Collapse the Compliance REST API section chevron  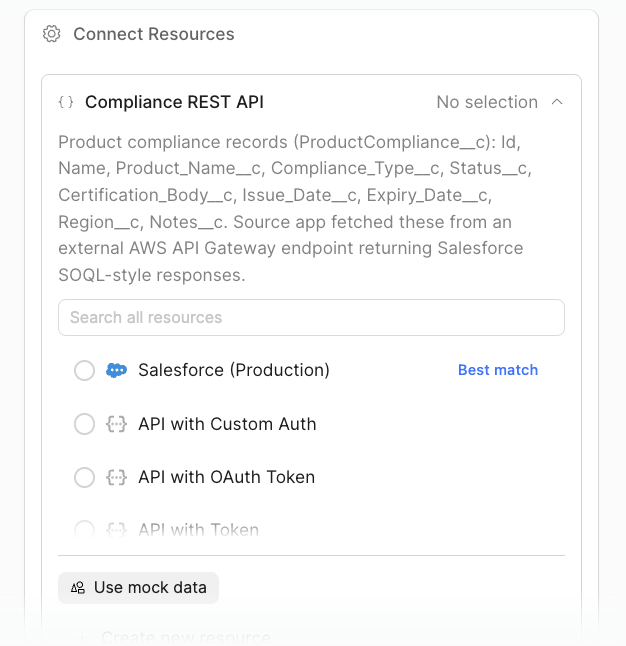pos(557,102)
